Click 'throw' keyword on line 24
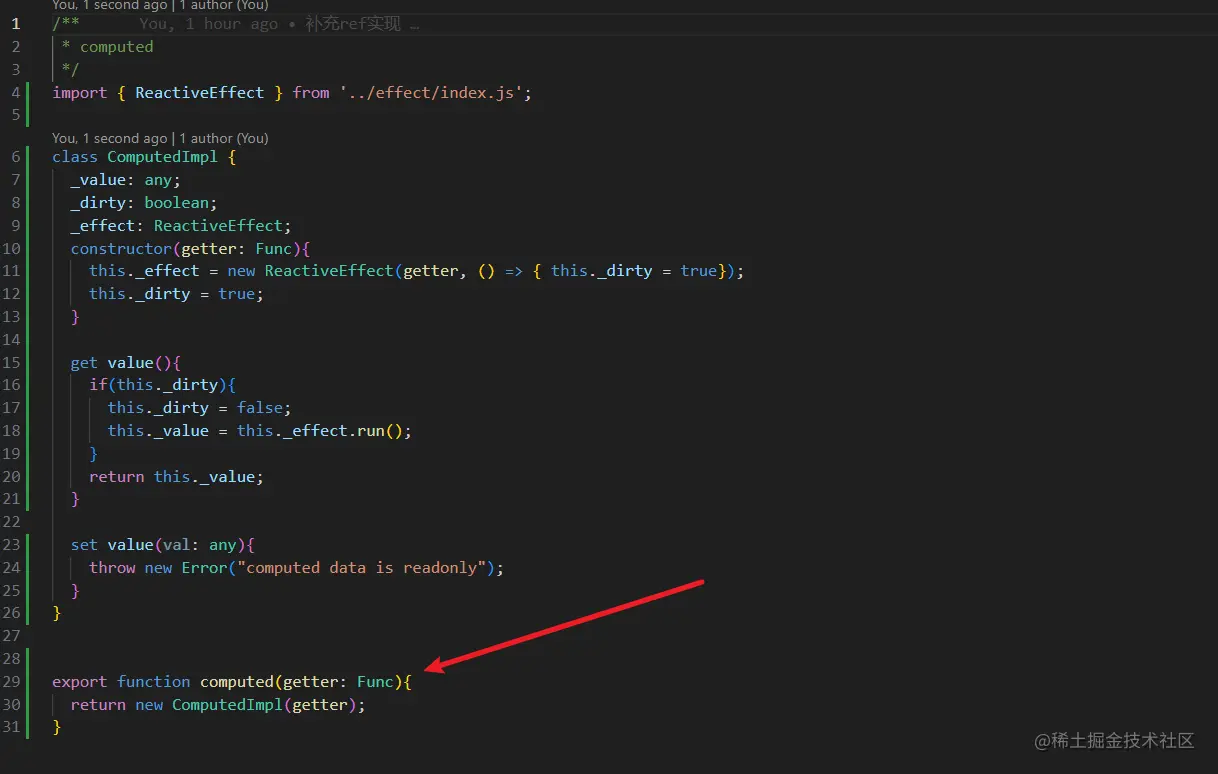The image size is (1218, 774). click(112, 568)
